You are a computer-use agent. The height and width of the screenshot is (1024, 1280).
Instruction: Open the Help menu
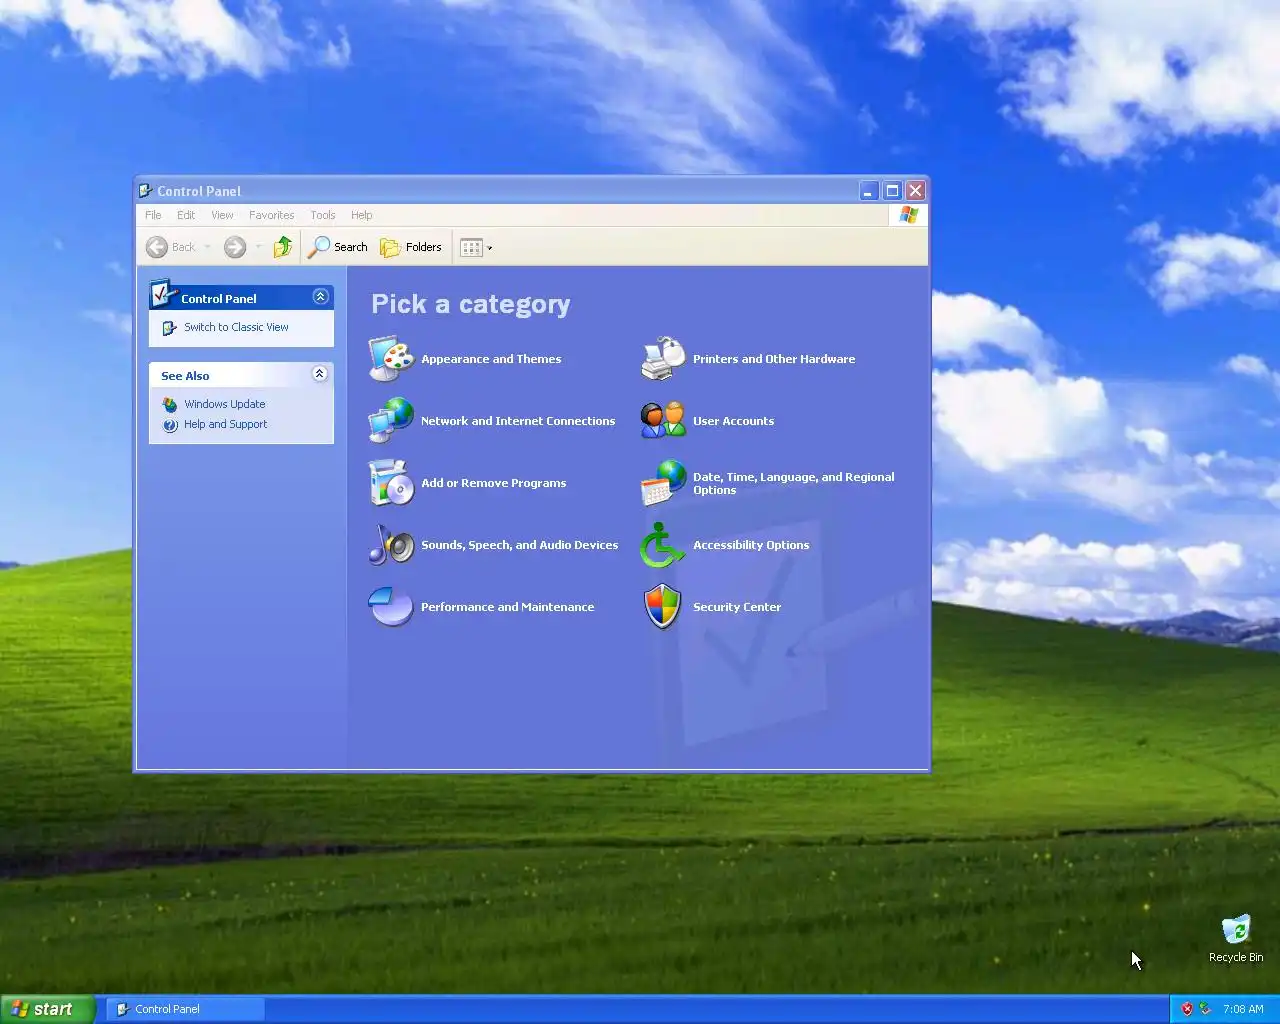(x=361, y=215)
